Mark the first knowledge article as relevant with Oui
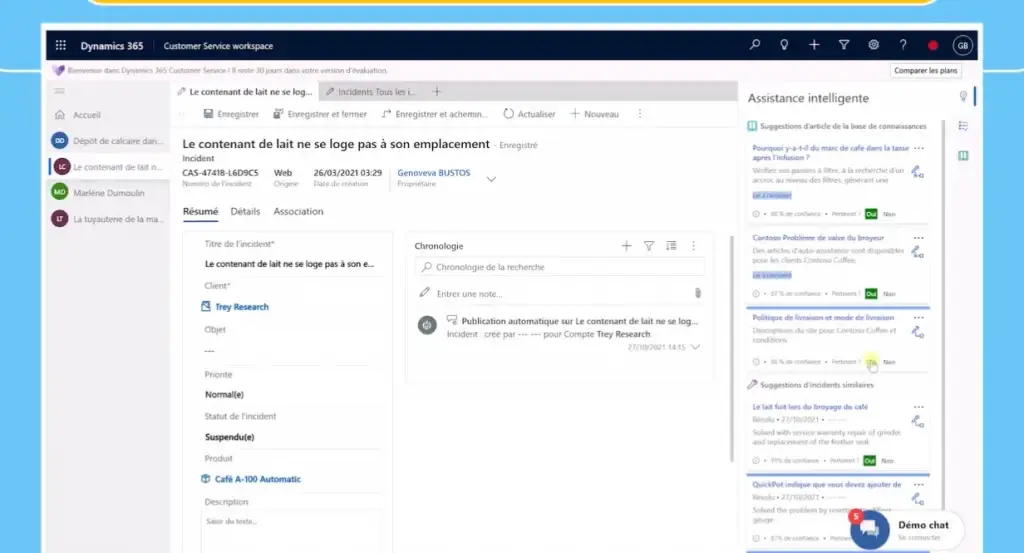 (870, 214)
